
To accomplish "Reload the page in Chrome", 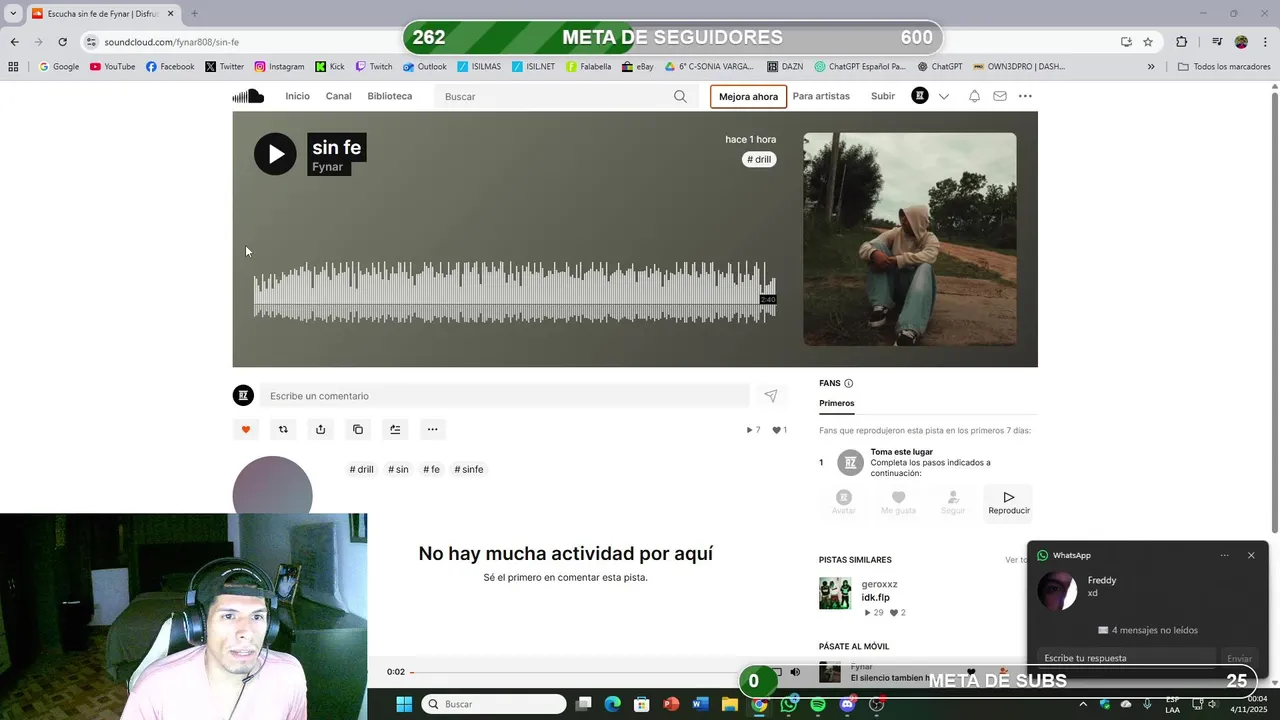I will click(62, 42).
